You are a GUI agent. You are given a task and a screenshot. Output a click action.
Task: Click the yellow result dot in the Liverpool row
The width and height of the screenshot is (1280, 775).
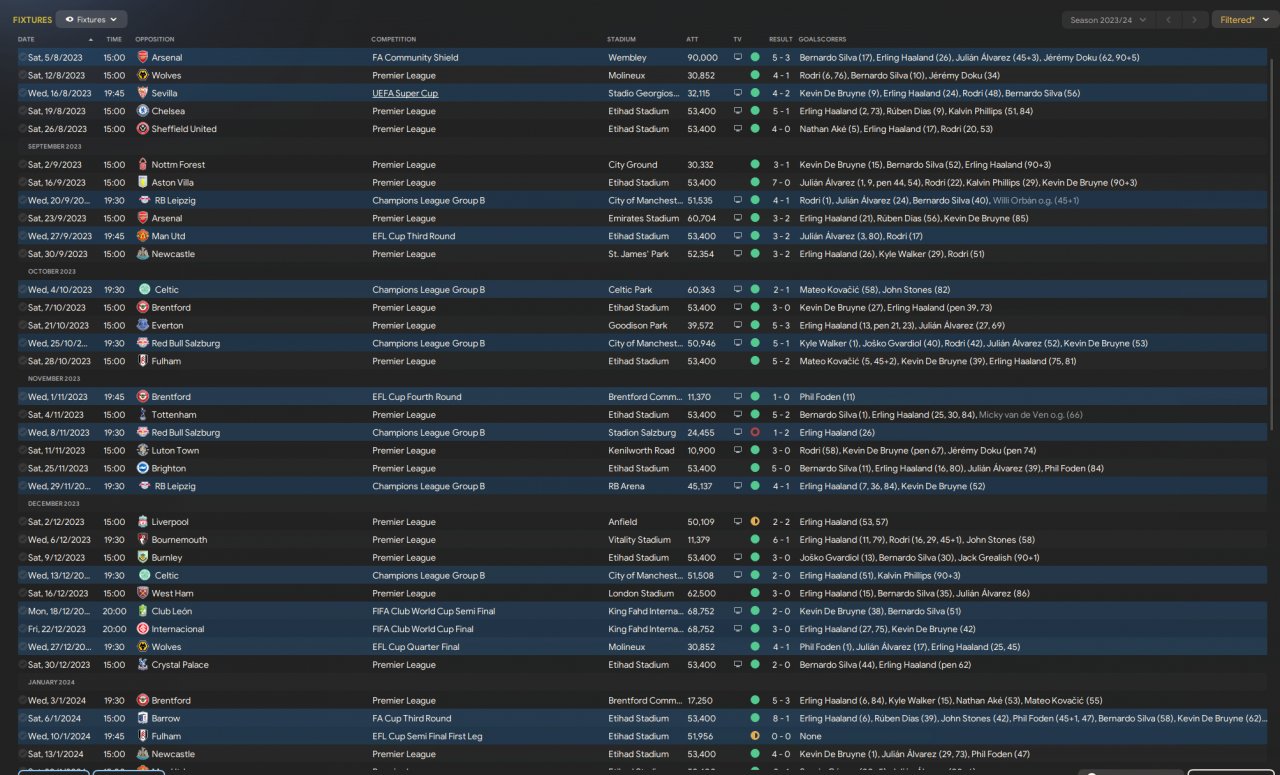pos(755,522)
